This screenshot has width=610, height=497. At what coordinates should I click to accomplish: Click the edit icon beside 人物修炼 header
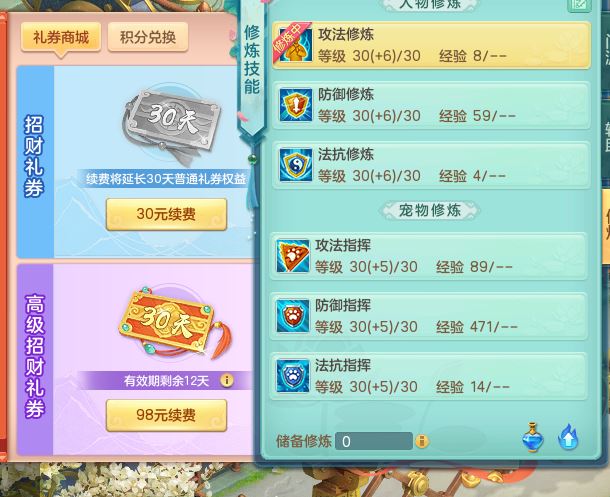(x=580, y=5)
